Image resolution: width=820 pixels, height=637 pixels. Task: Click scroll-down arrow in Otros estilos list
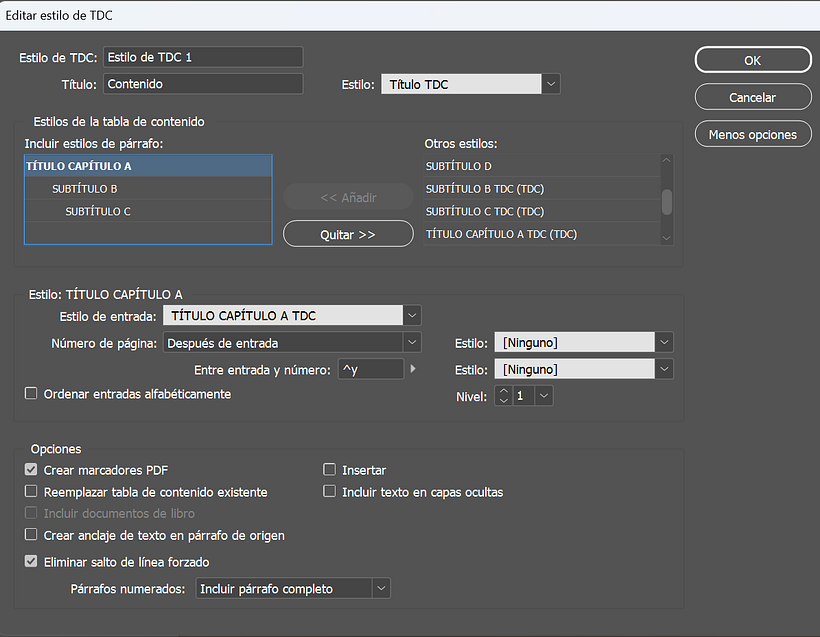[x=667, y=238]
